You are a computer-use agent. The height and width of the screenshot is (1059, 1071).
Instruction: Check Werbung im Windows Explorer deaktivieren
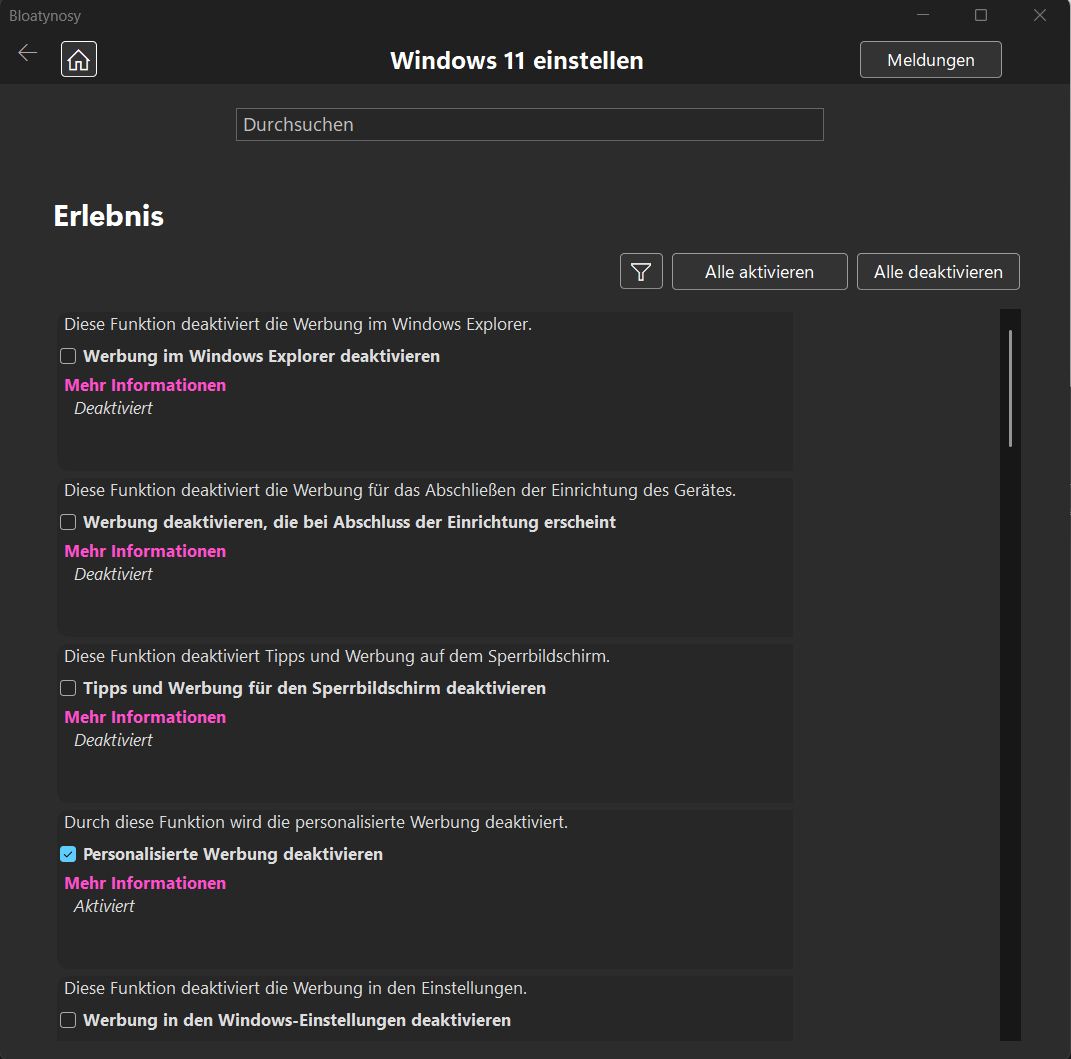68,356
